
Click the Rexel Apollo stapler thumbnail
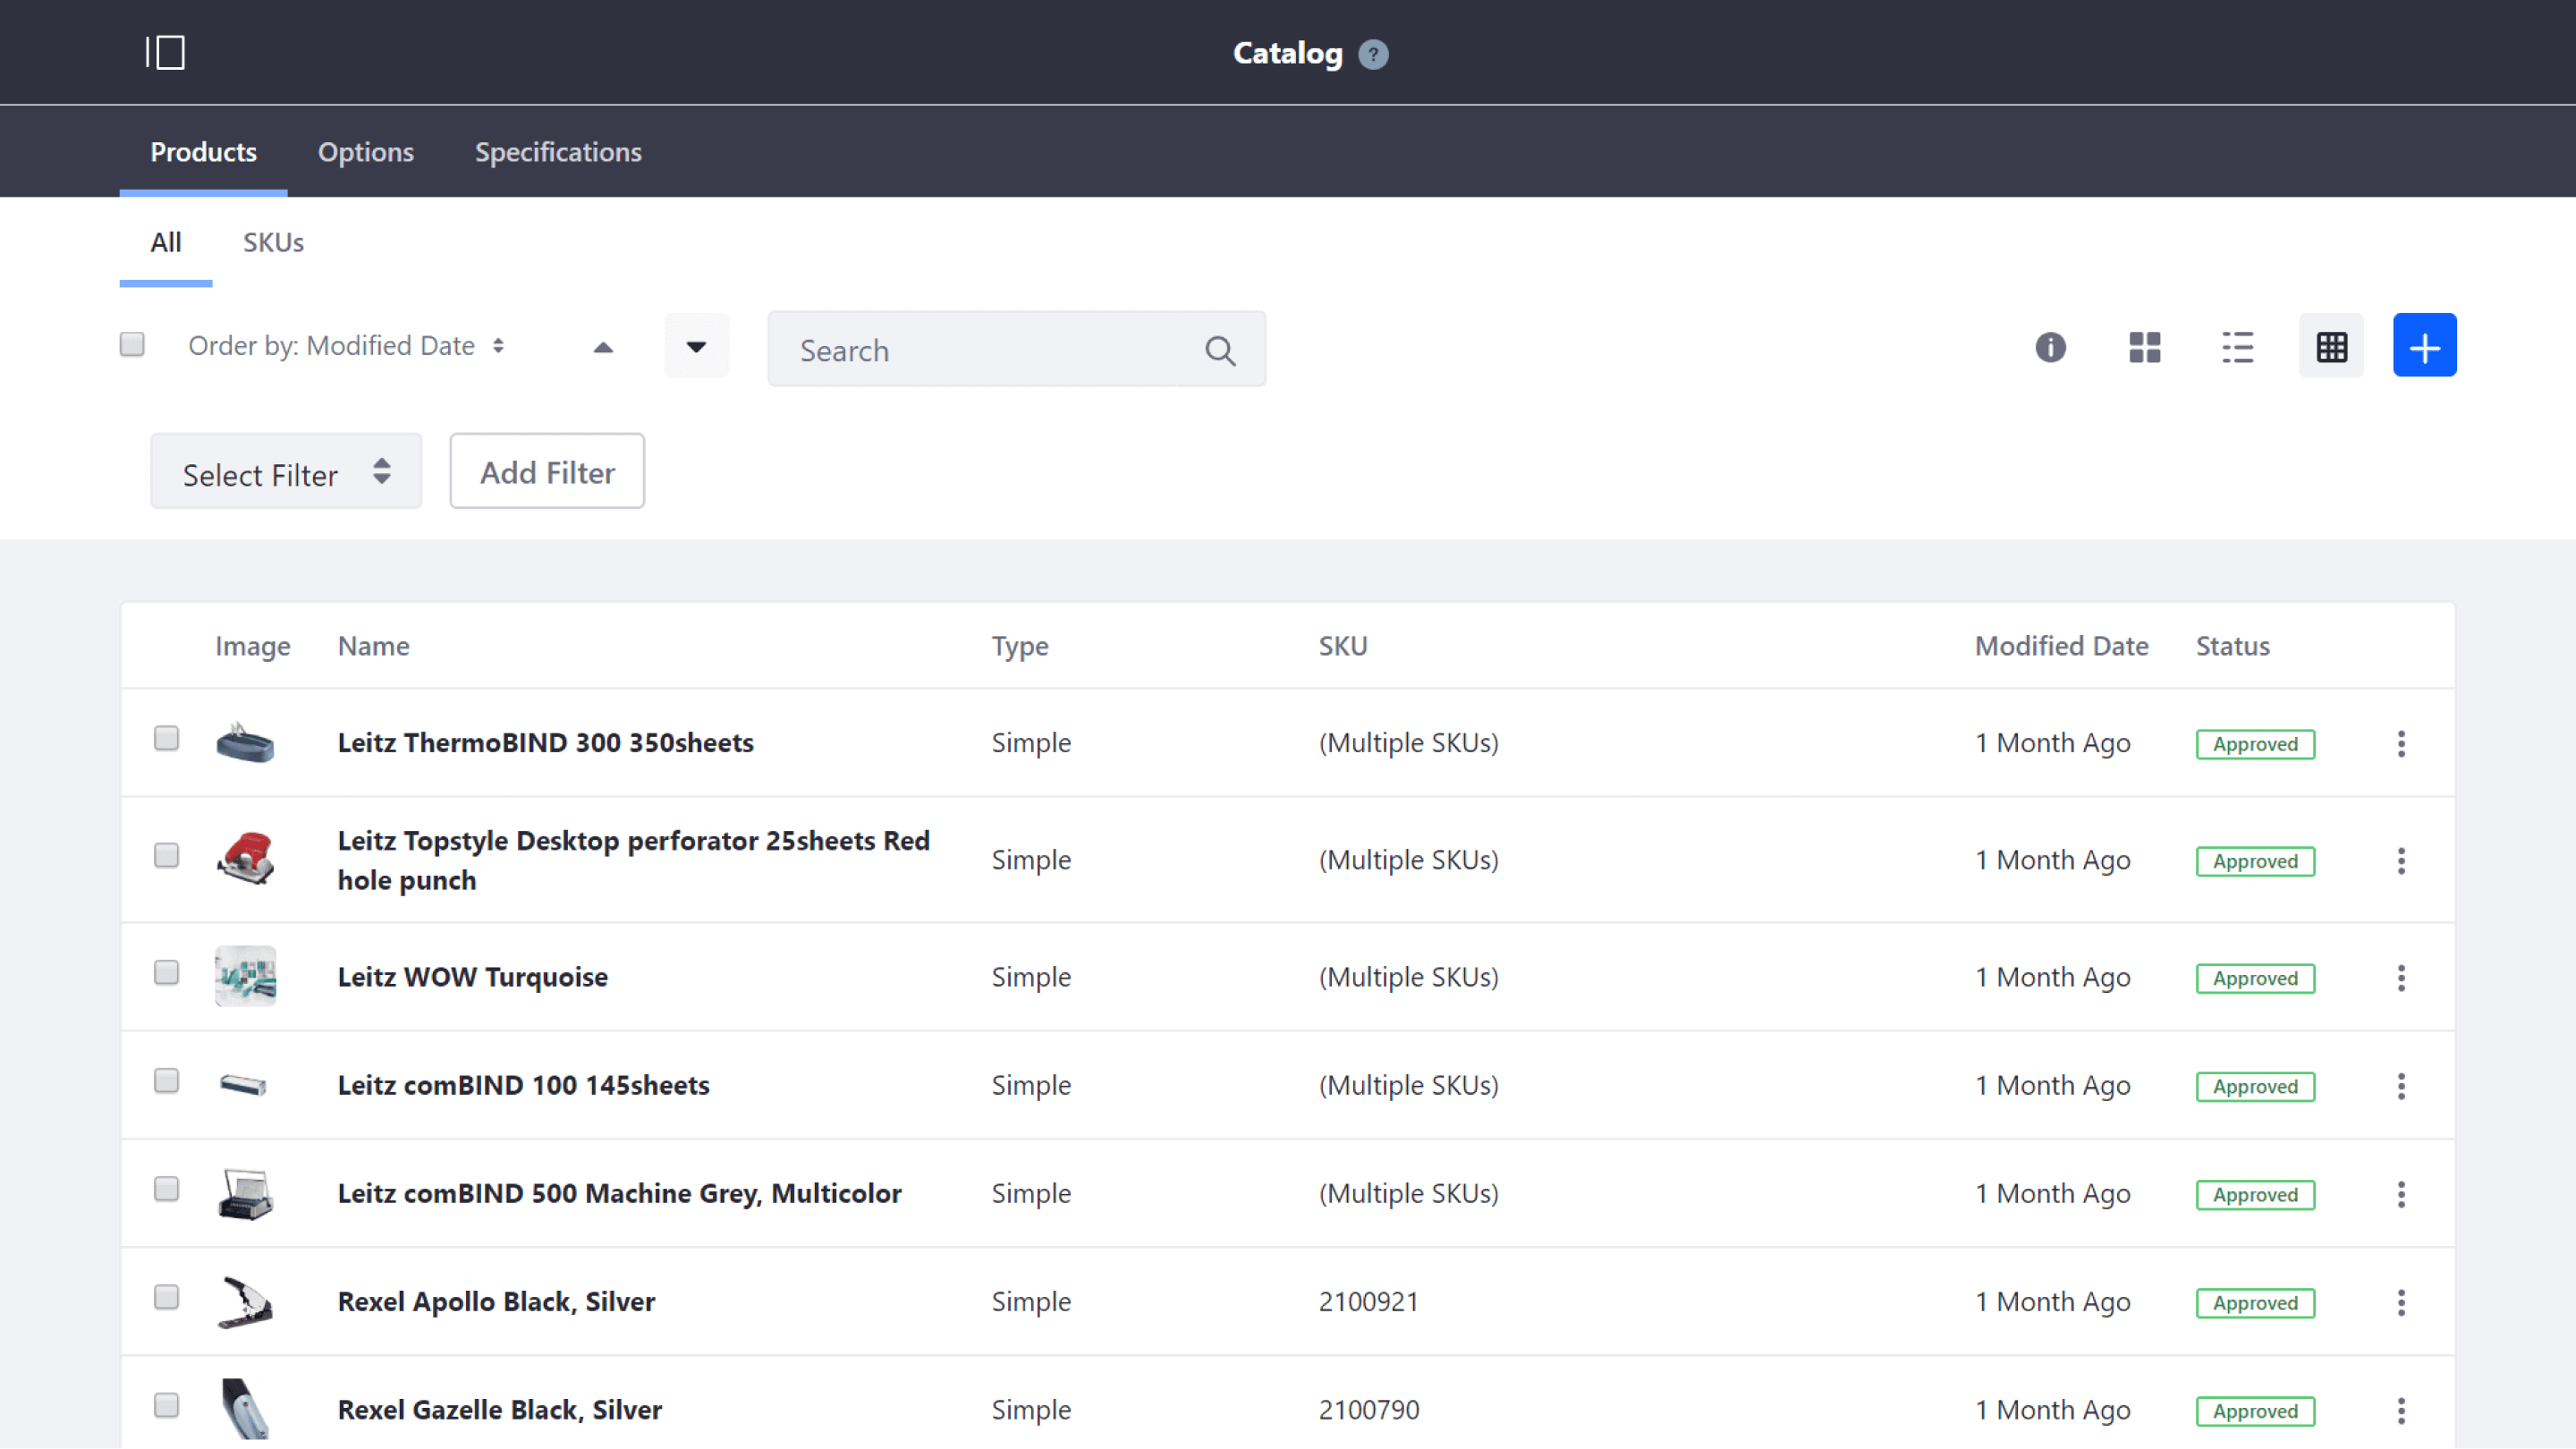[245, 1302]
